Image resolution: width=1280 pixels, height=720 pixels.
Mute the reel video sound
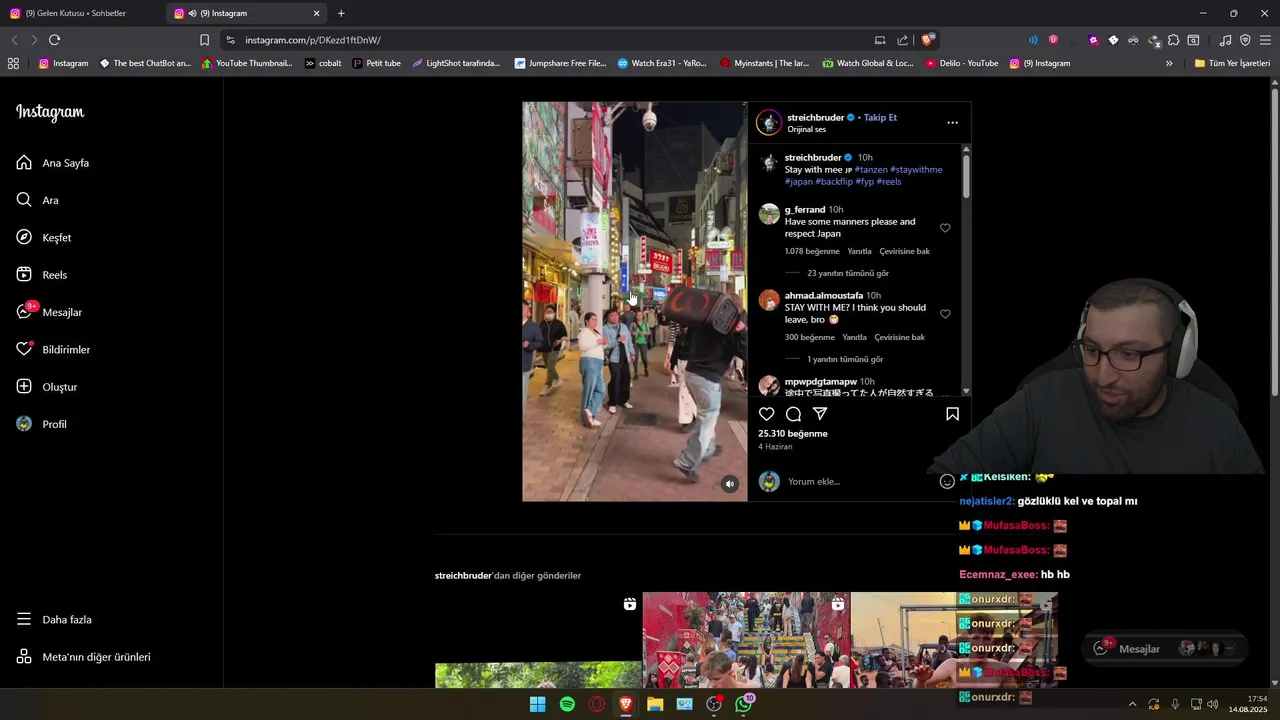point(730,484)
